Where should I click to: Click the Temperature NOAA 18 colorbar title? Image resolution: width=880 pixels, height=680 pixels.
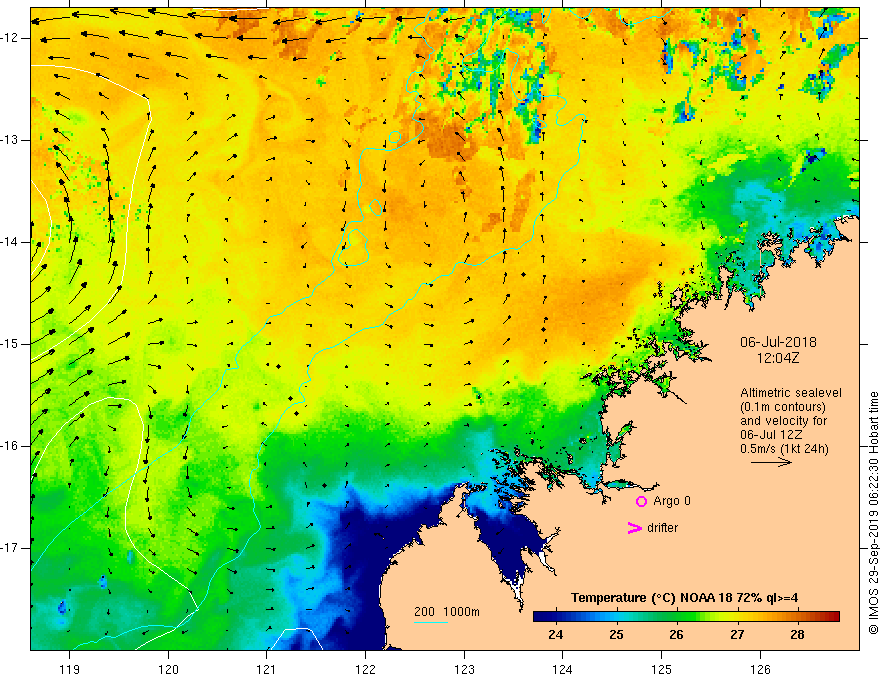(x=685, y=598)
